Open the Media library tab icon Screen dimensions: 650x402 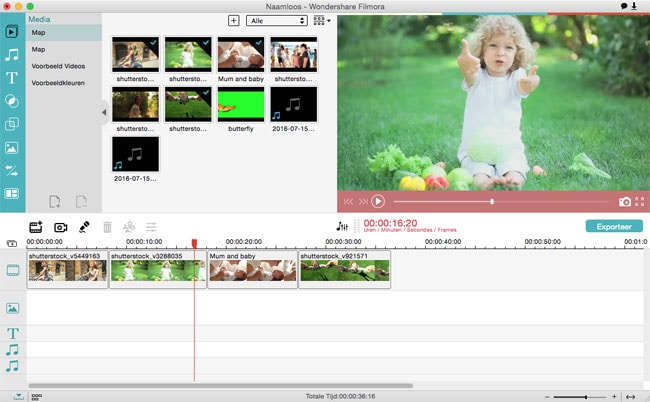pyautogui.click(x=12, y=31)
